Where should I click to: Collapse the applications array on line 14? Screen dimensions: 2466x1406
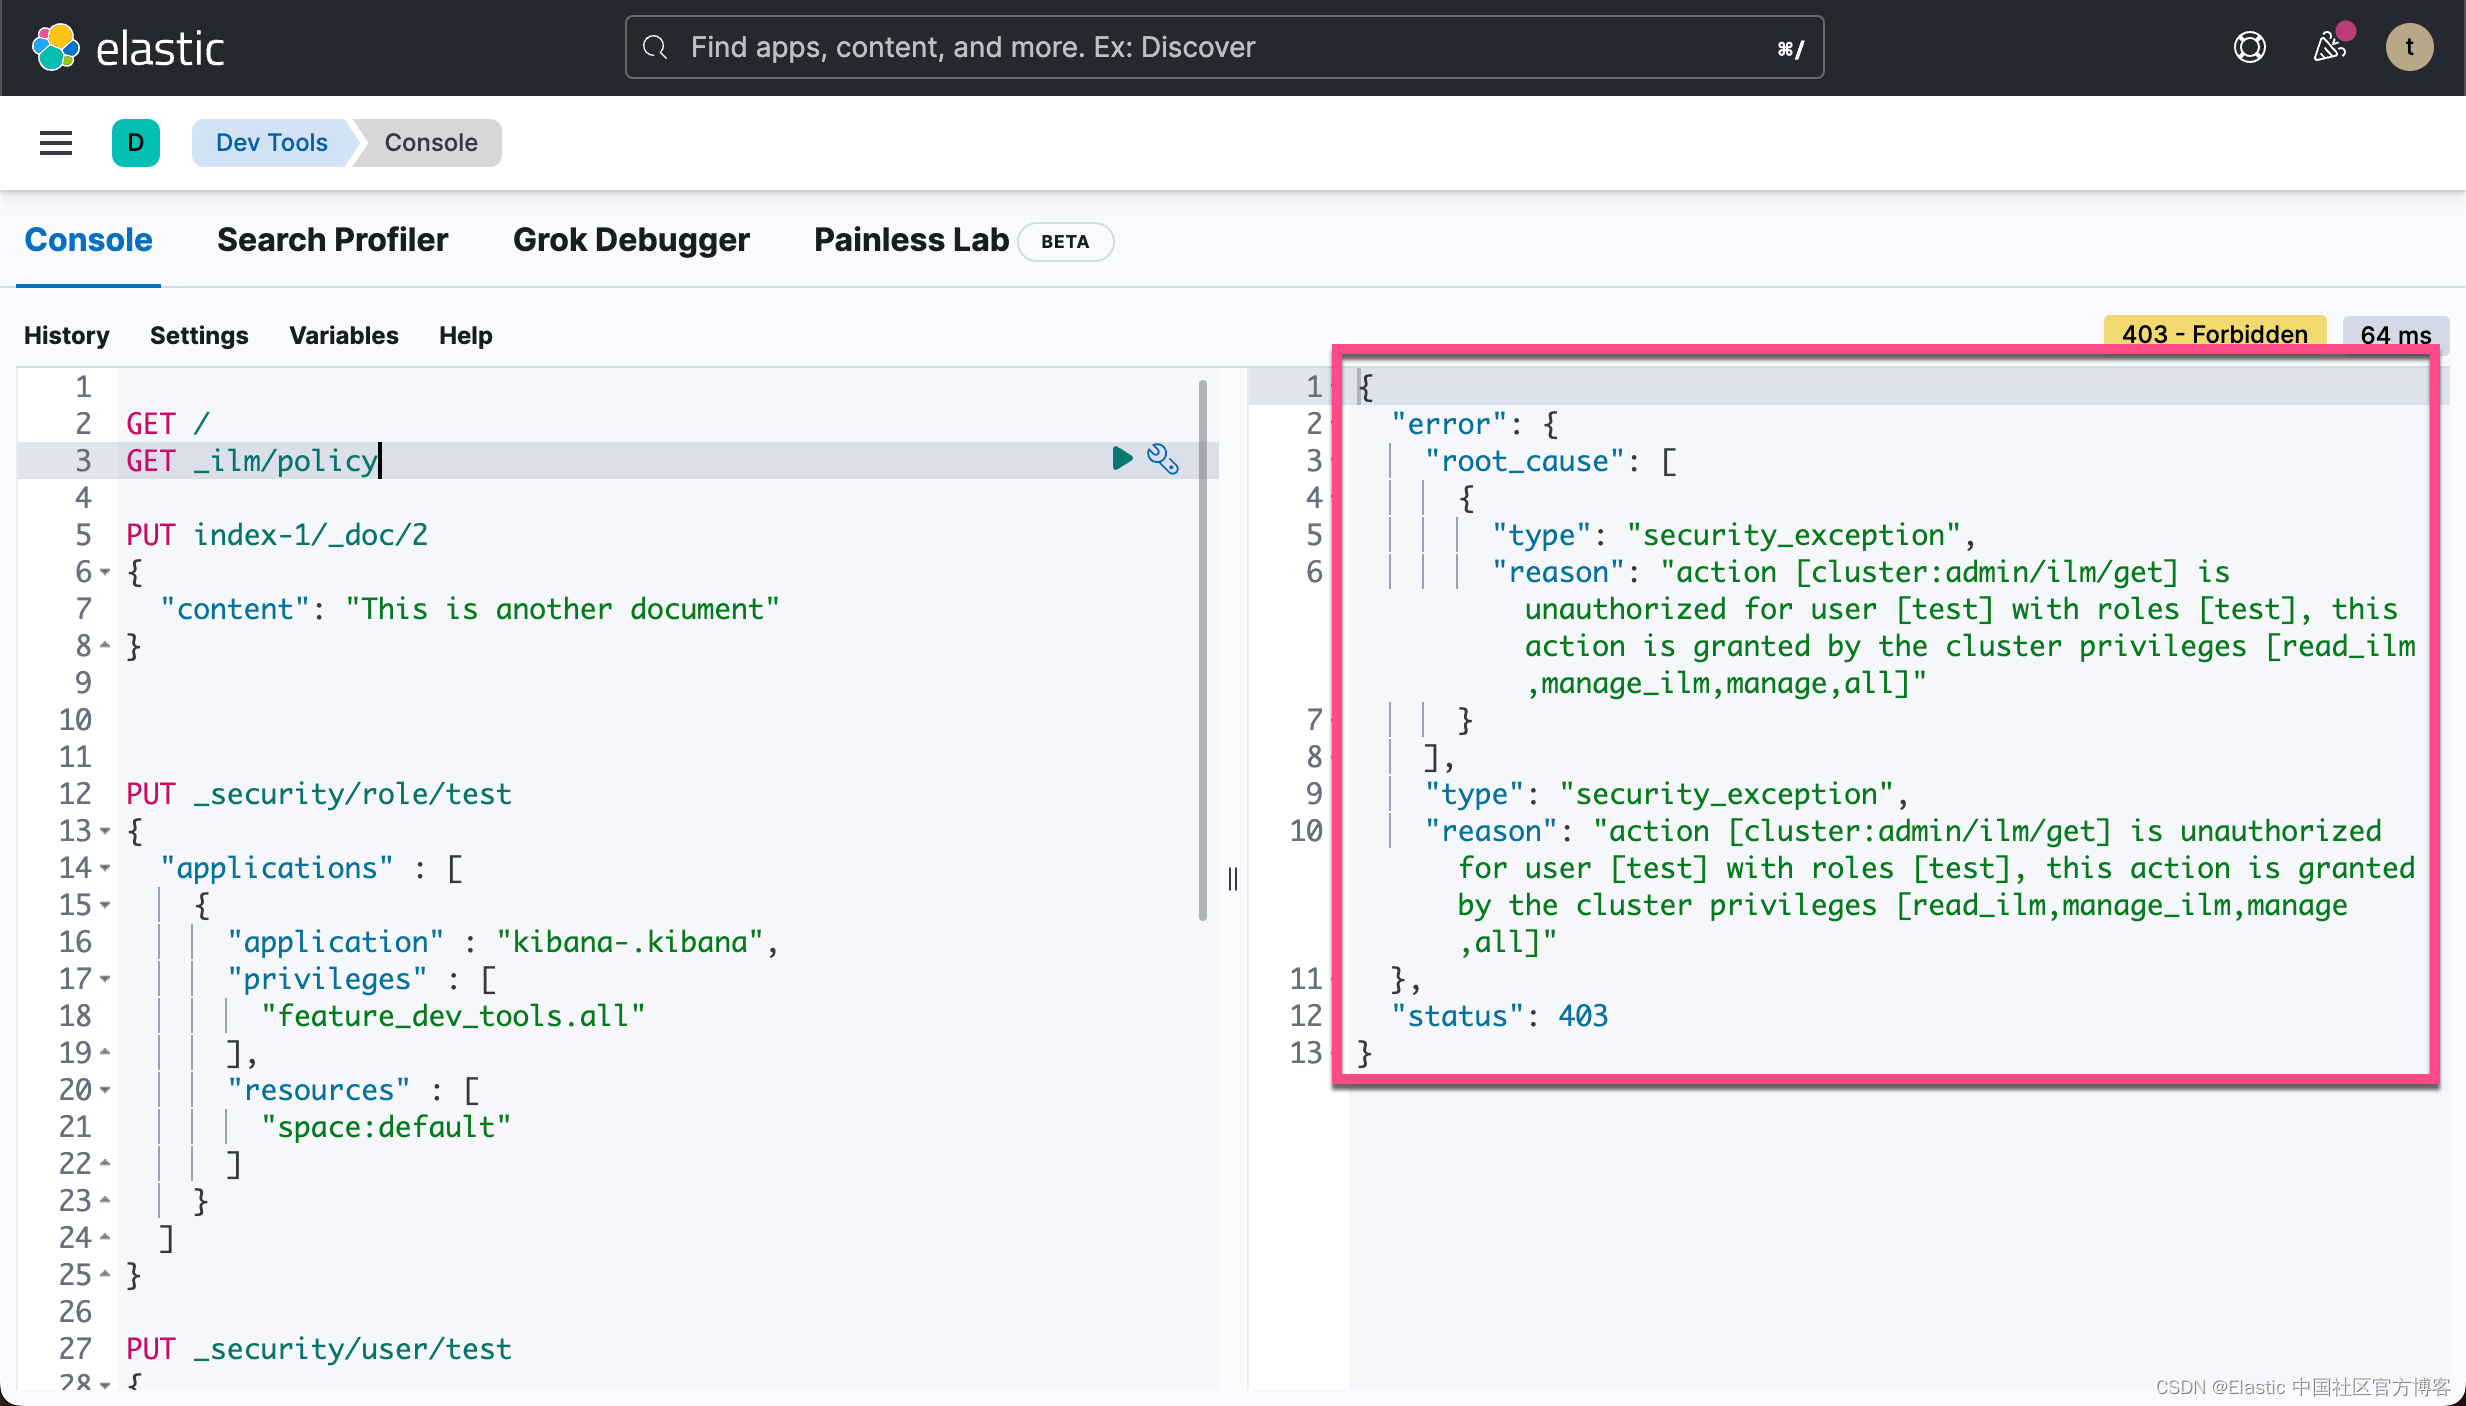pos(105,868)
